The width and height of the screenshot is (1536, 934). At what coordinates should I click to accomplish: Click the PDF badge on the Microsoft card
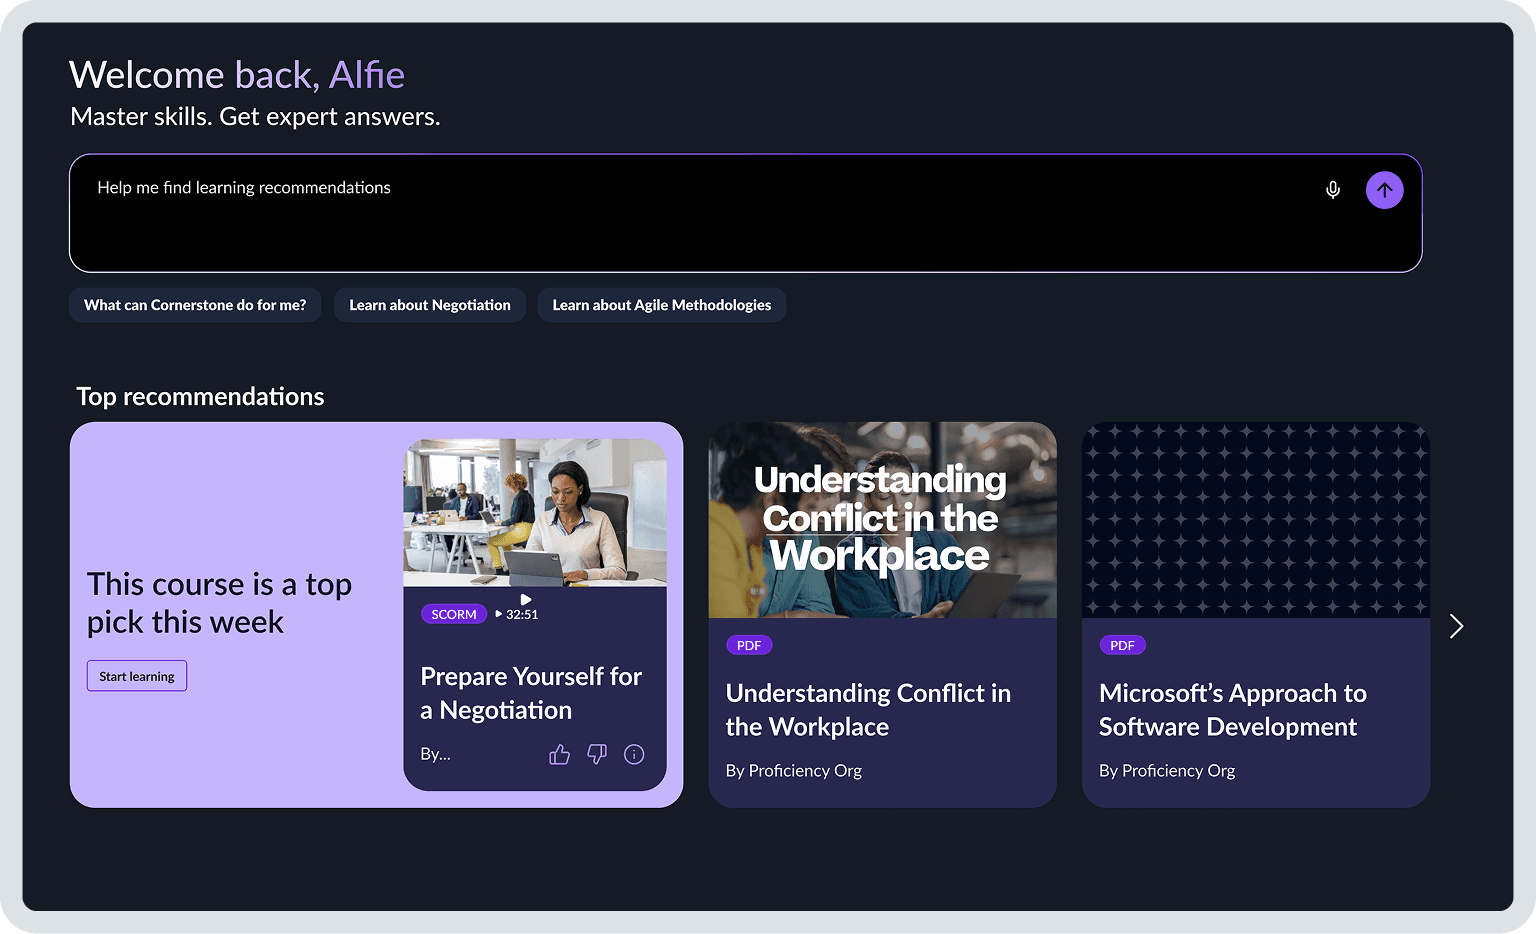pyautogui.click(x=1122, y=645)
